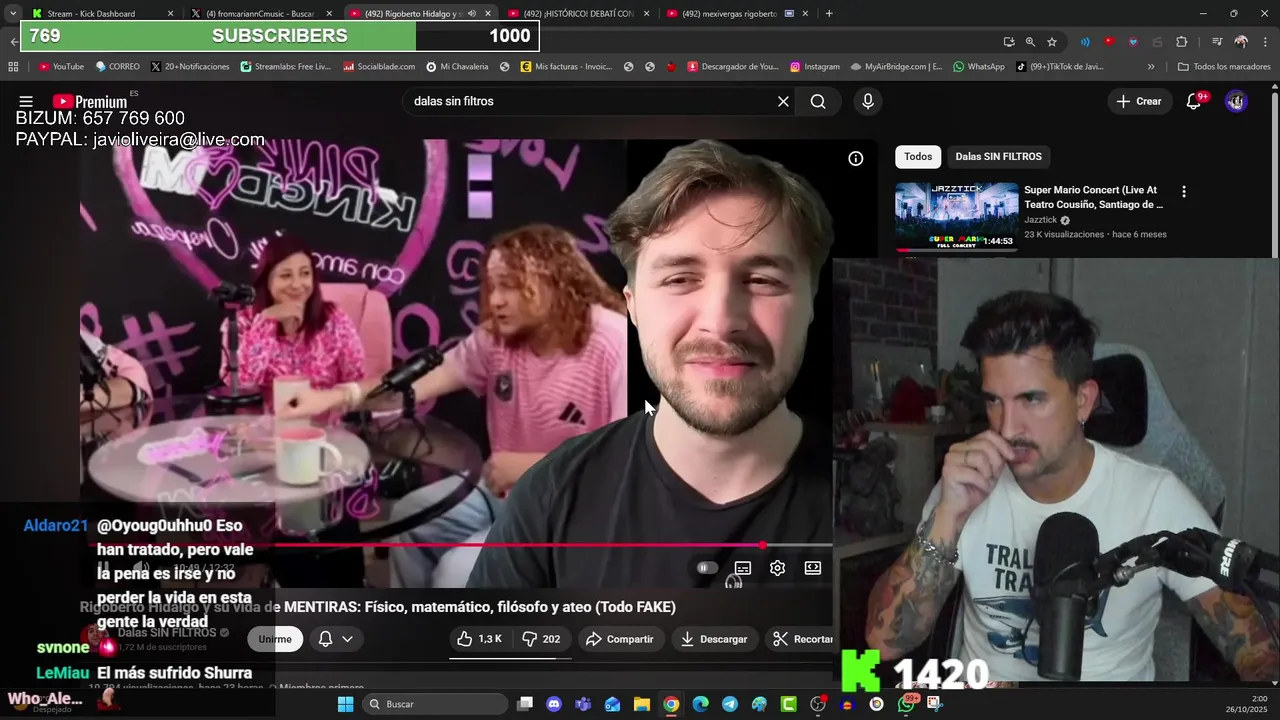1280x720 pixels.
Task: Switch to the ¡HISTÓRICO! DEBATÍ CON tab
Action: [x=578, y=14]
